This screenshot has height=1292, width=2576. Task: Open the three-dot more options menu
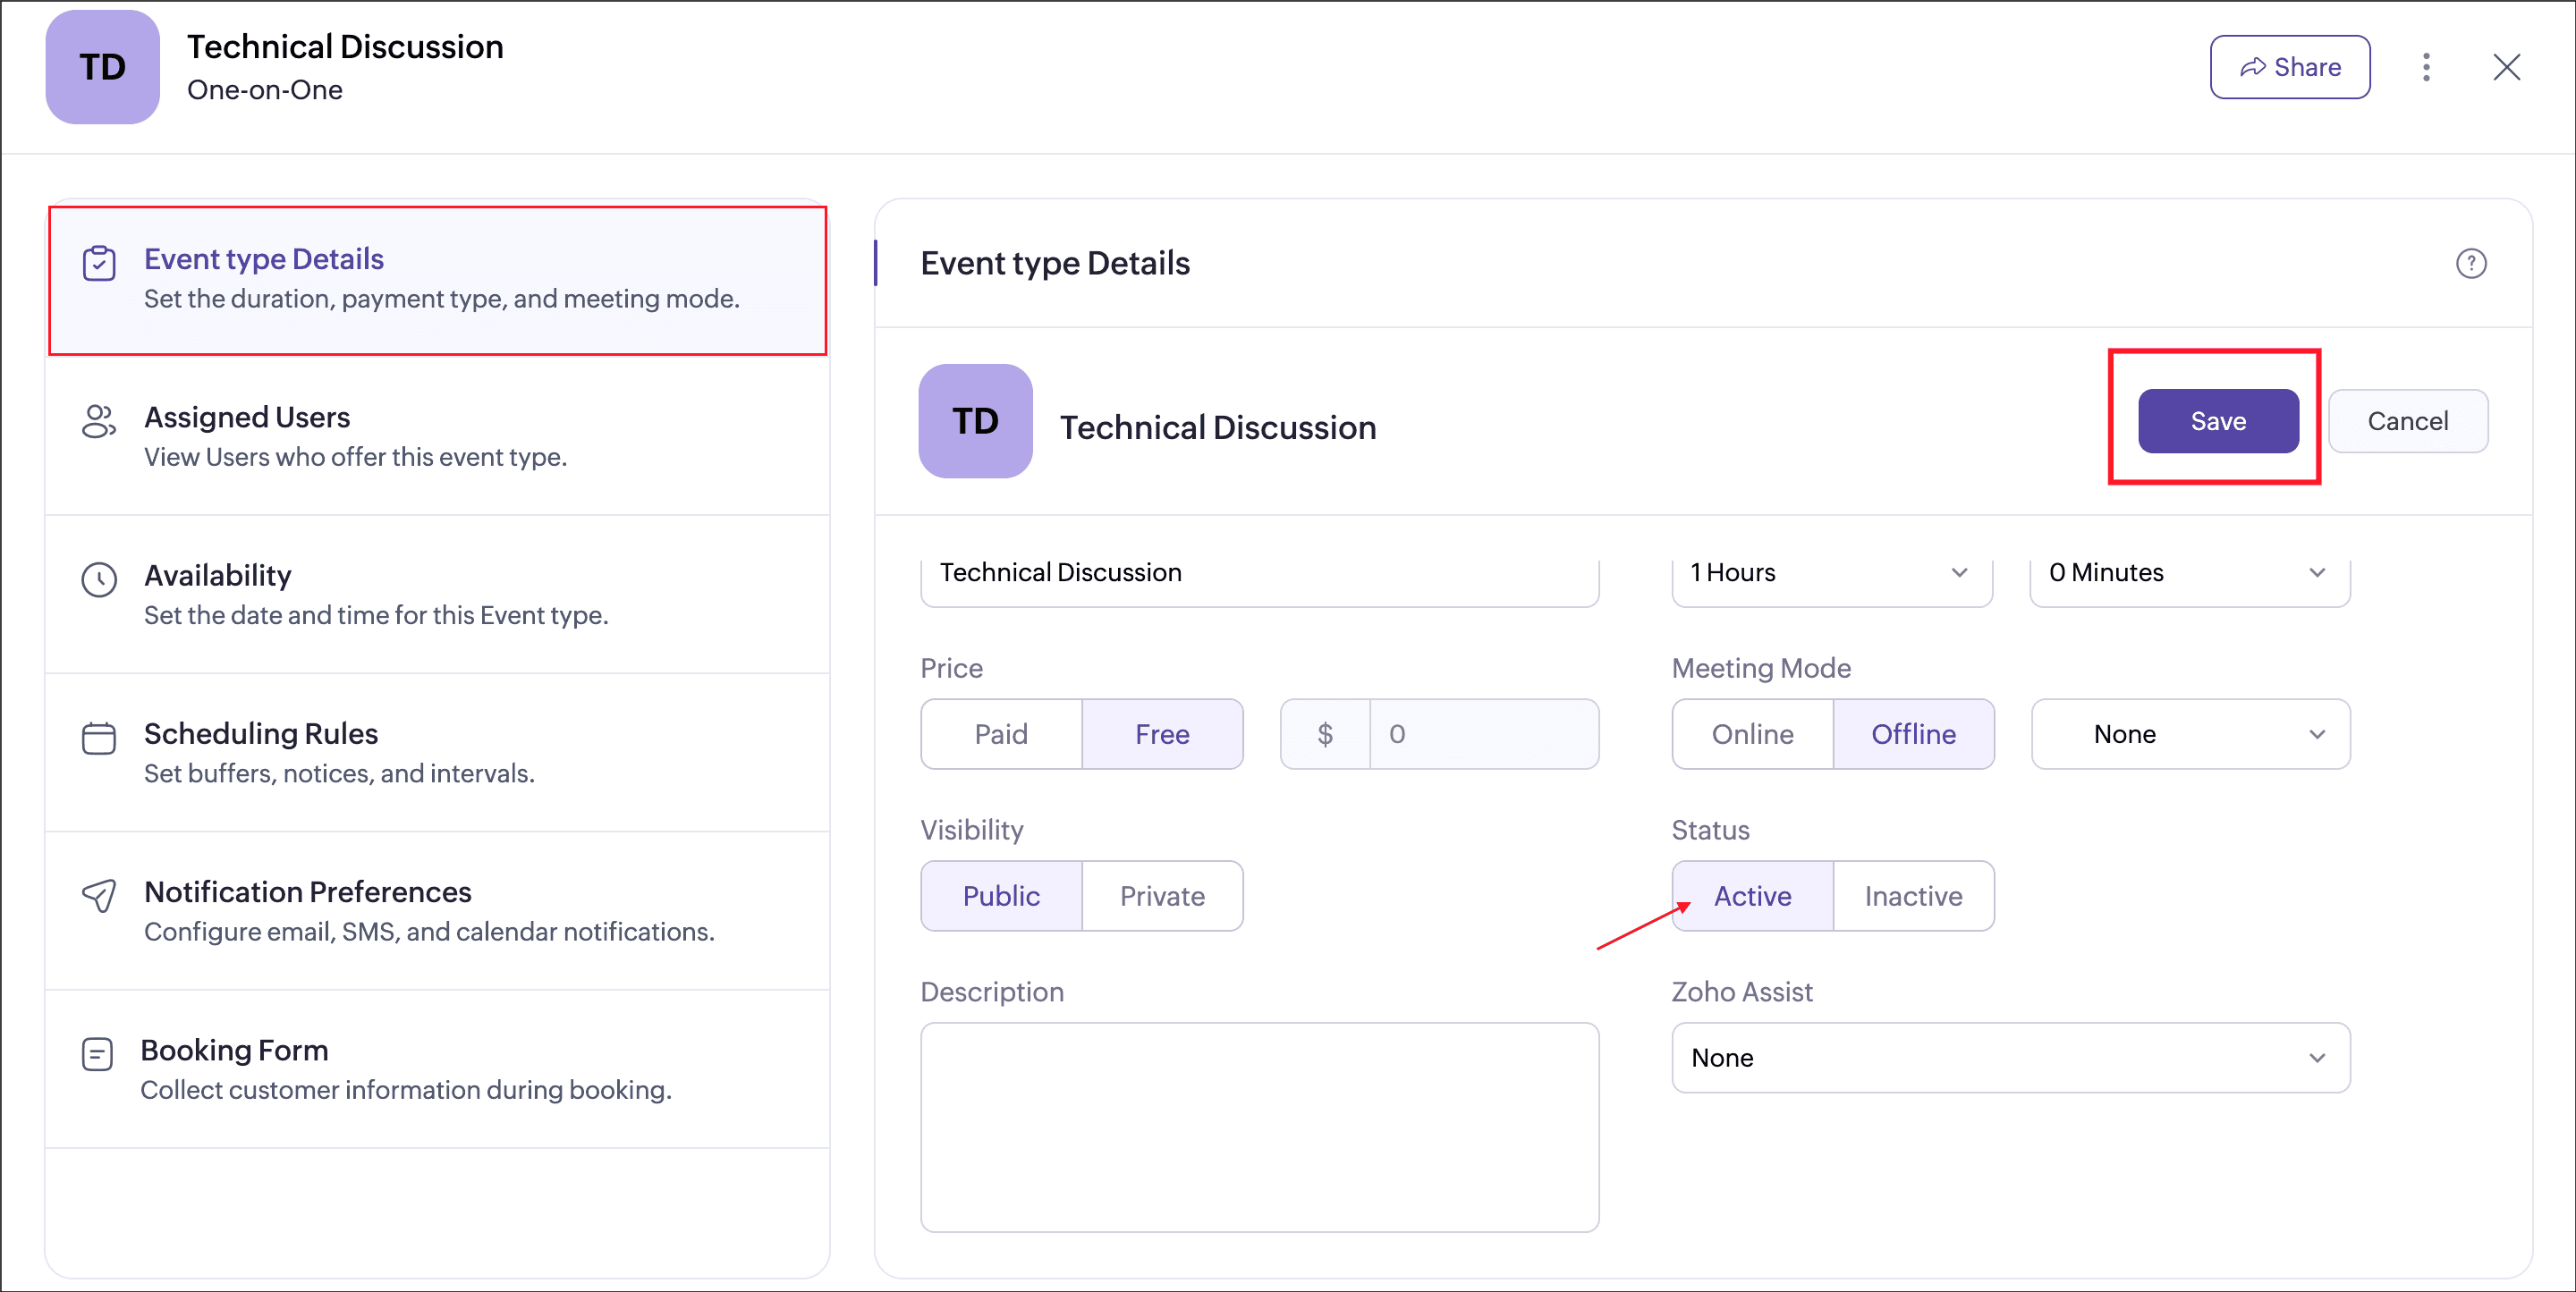2426,67
